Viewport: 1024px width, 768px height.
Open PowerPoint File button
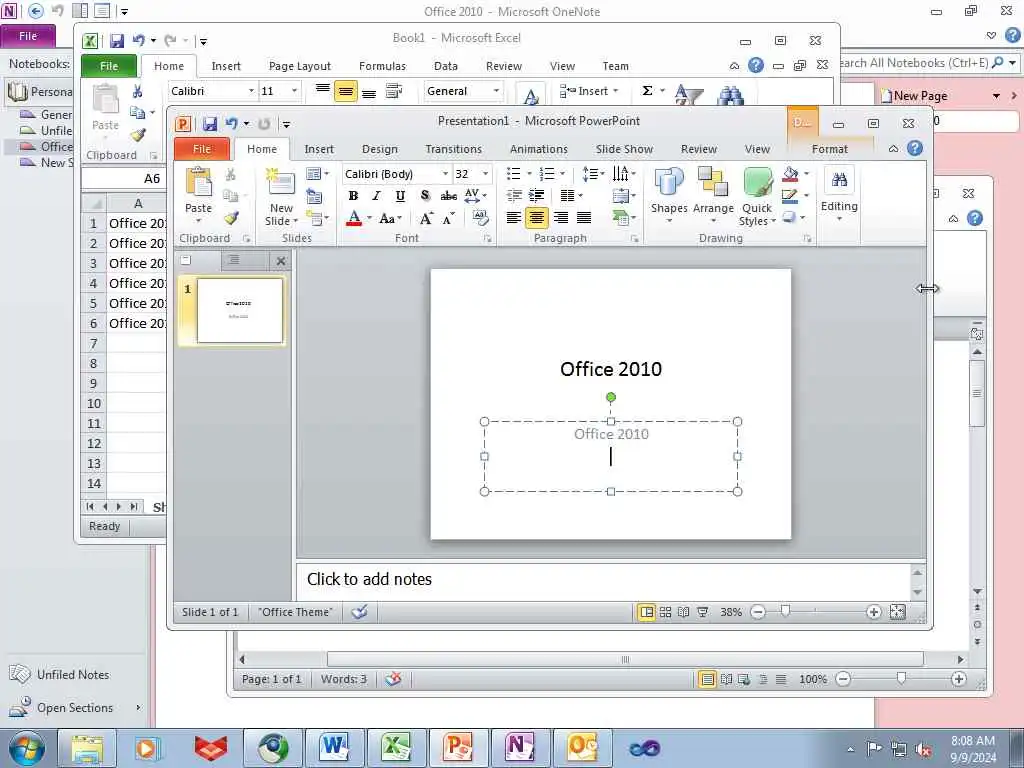point(202,149)
